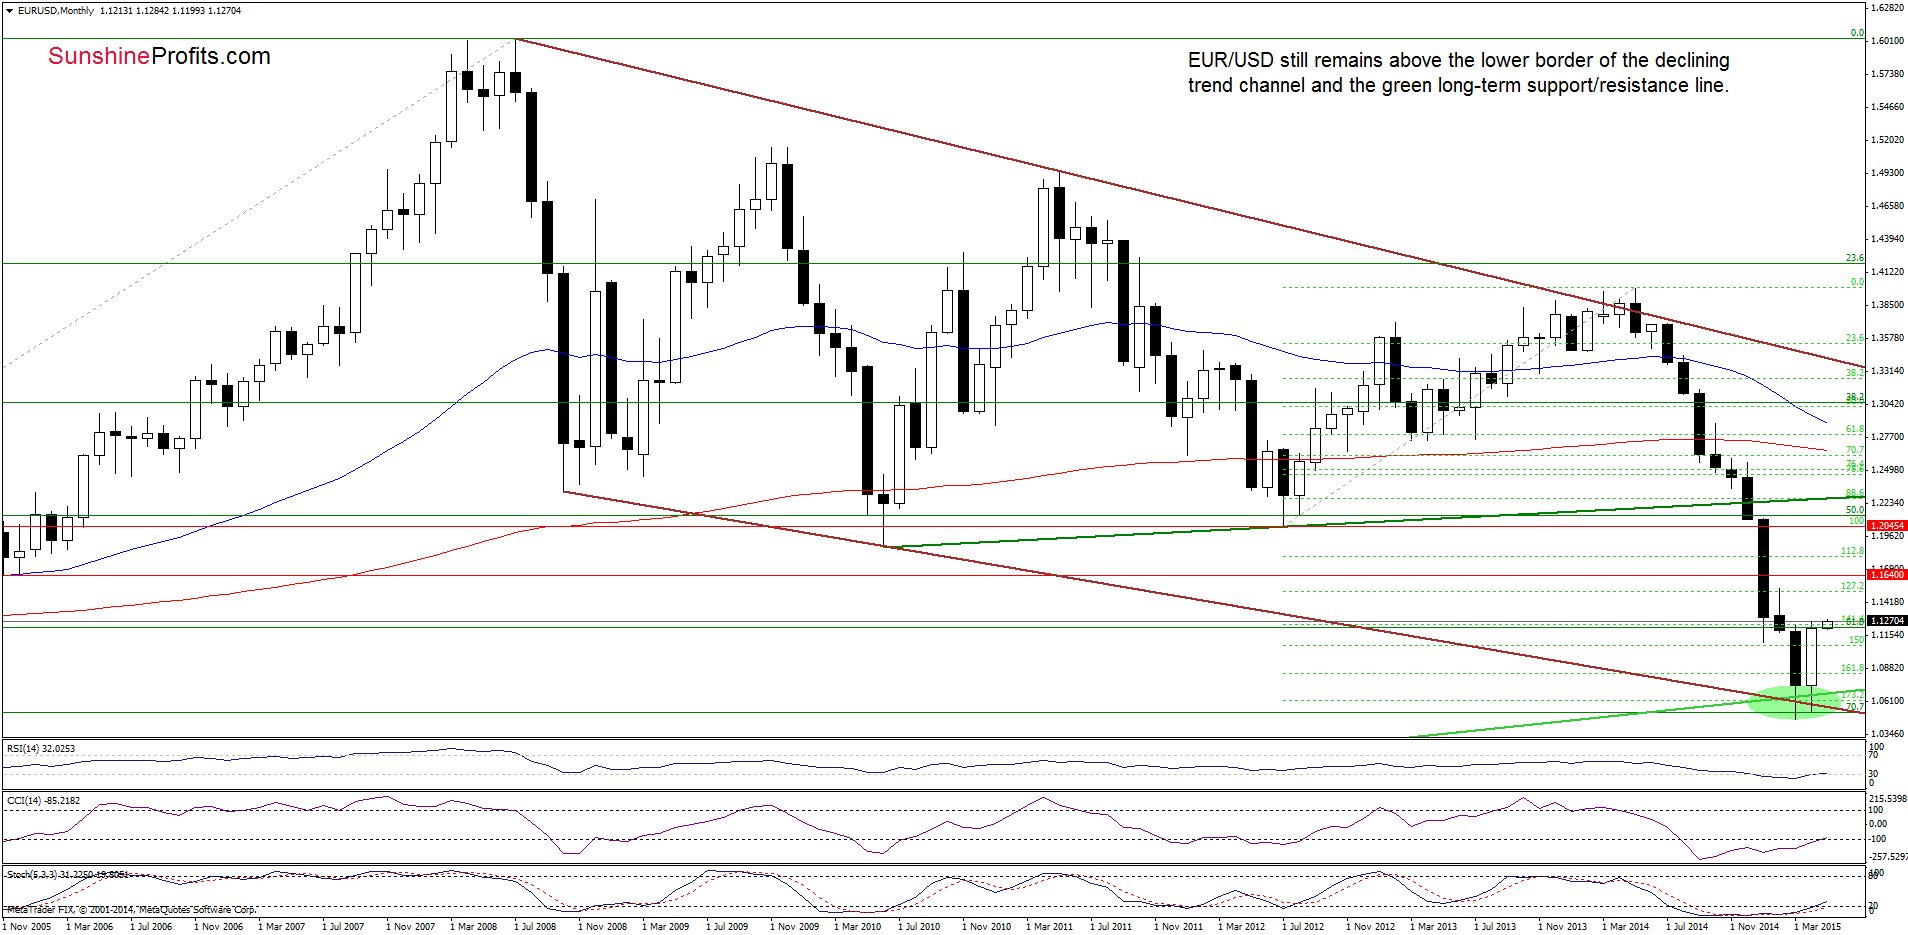Image resolution: width=1908 pixels, height=935 pixels.
Task: Click the 1.14180 price axis label
Action: point(1886,602)
